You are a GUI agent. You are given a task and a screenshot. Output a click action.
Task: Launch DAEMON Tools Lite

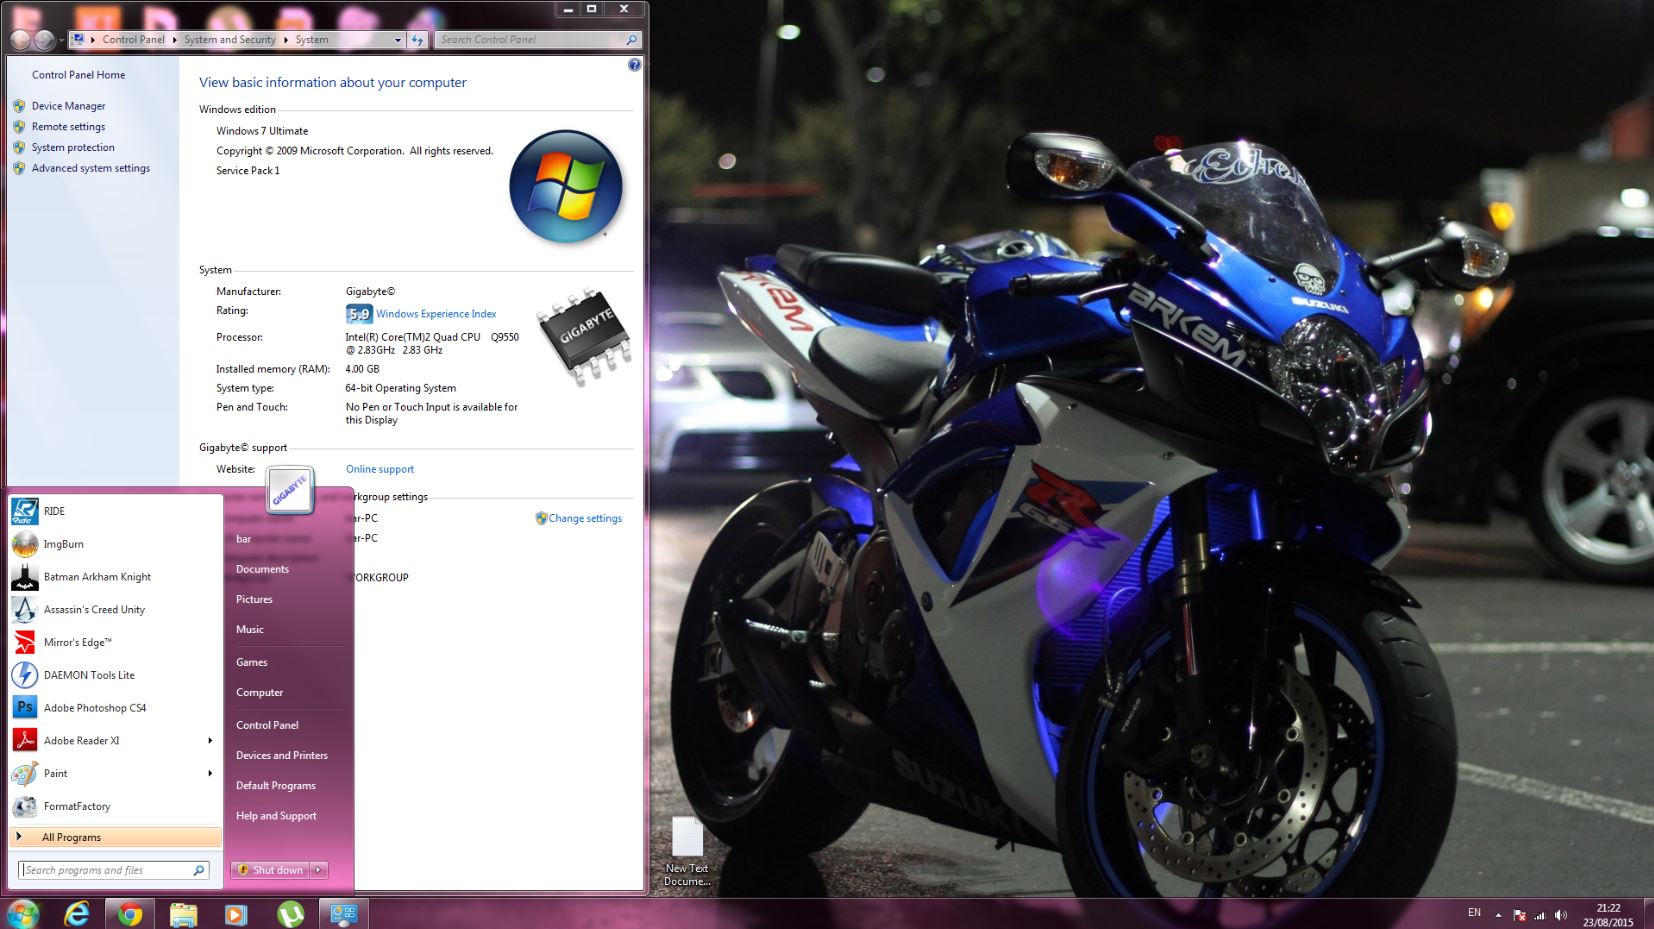(x=88, y=675)
